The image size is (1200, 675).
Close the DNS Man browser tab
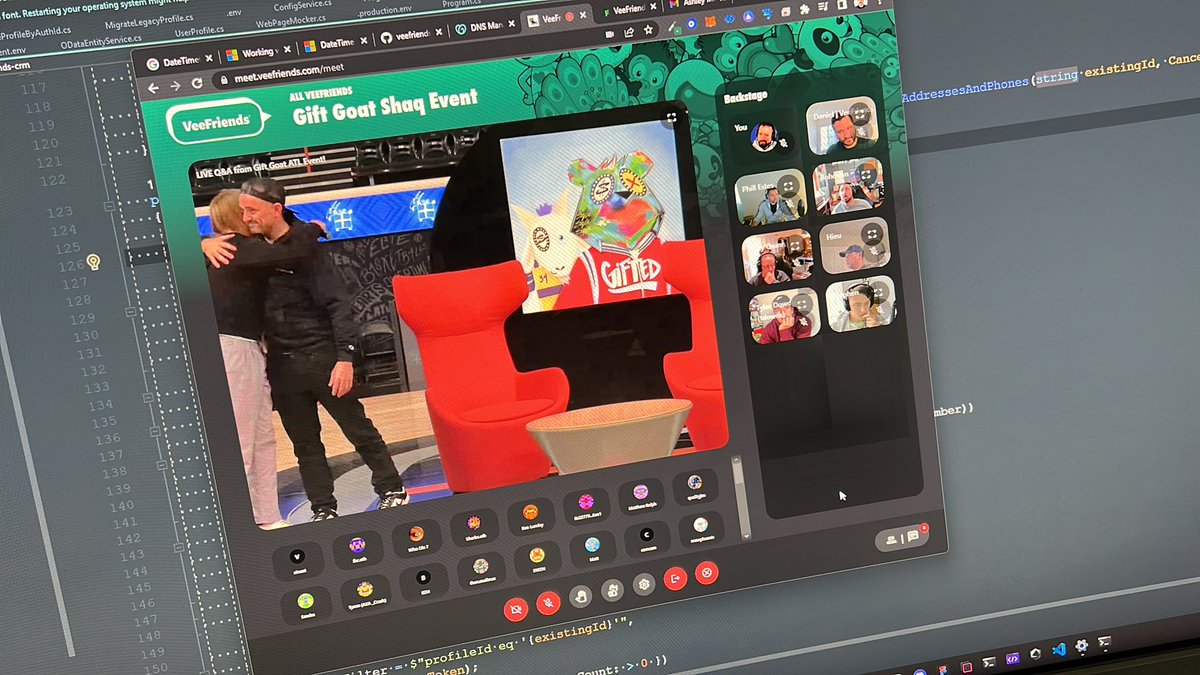[512, 24]
